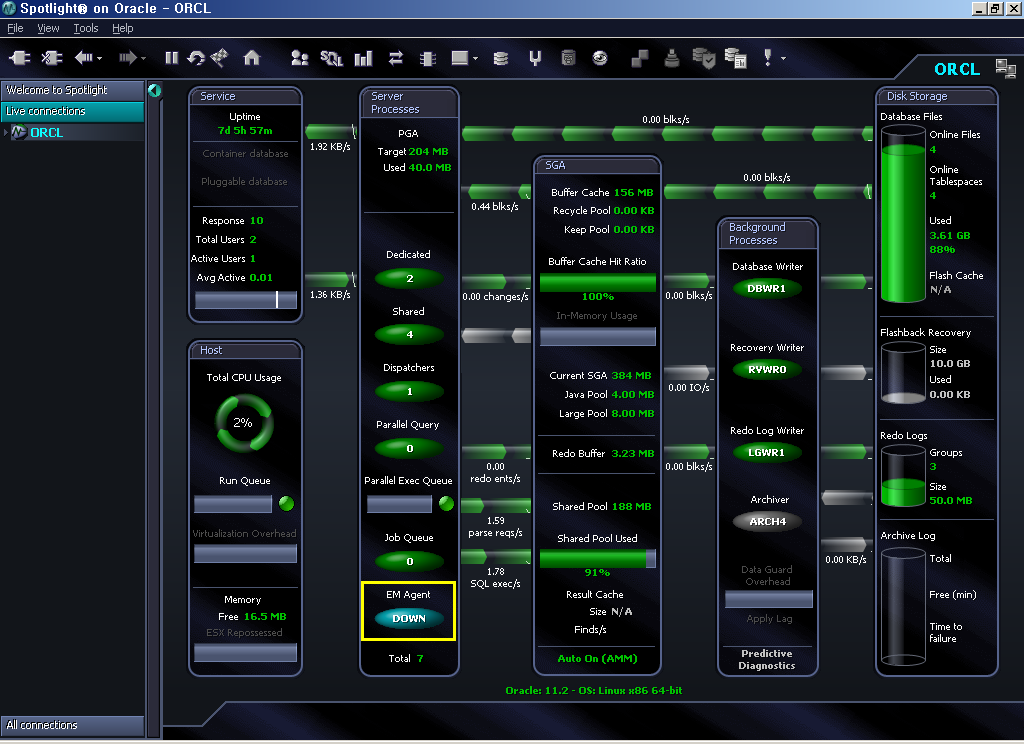Click the tuning fork toolbar icon
This screenshot has width=1024, height=744.
click(x=535, y=59)
